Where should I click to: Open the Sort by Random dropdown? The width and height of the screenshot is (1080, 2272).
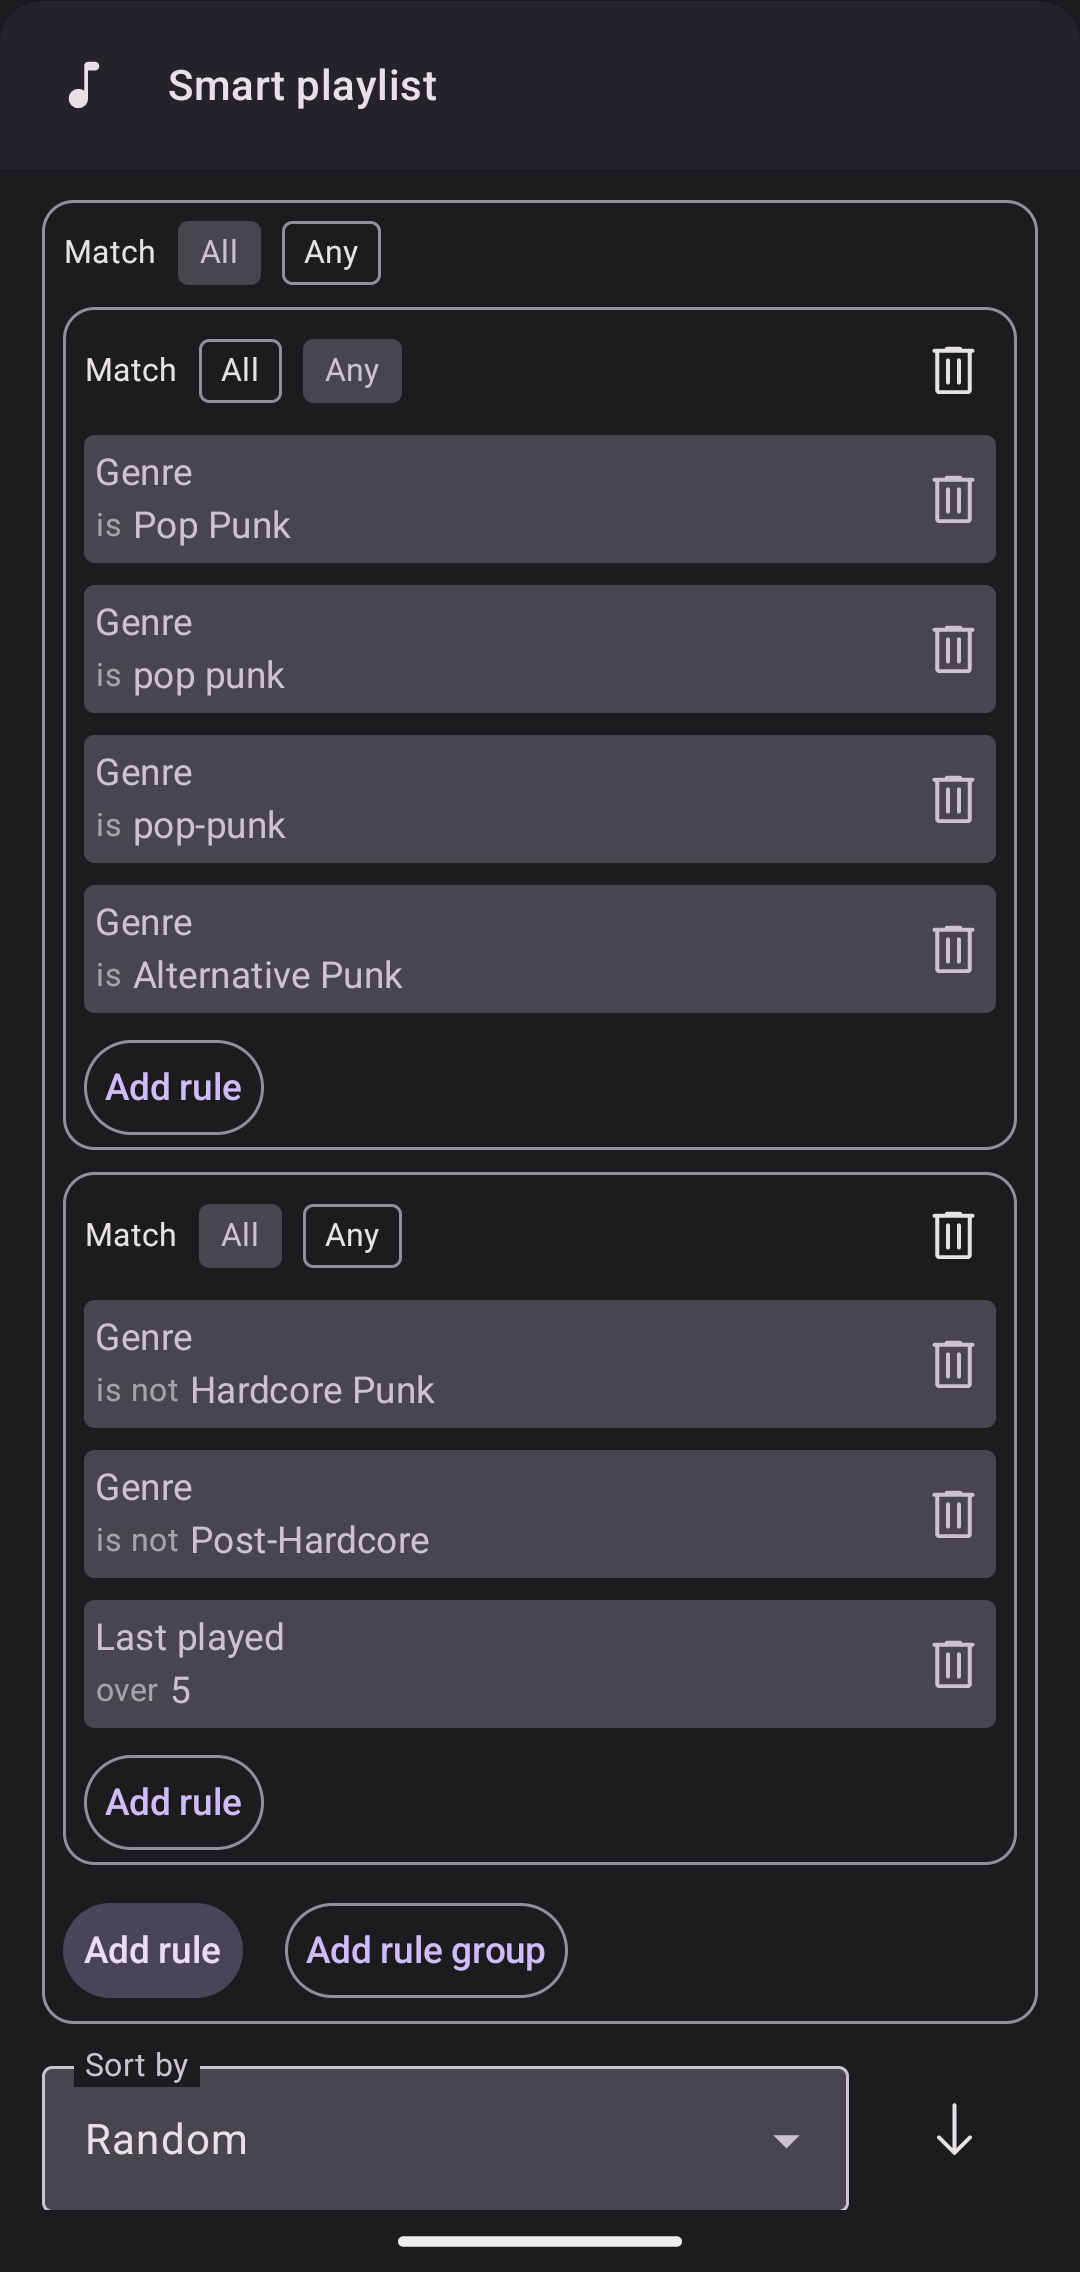[x=445, y=2140]
